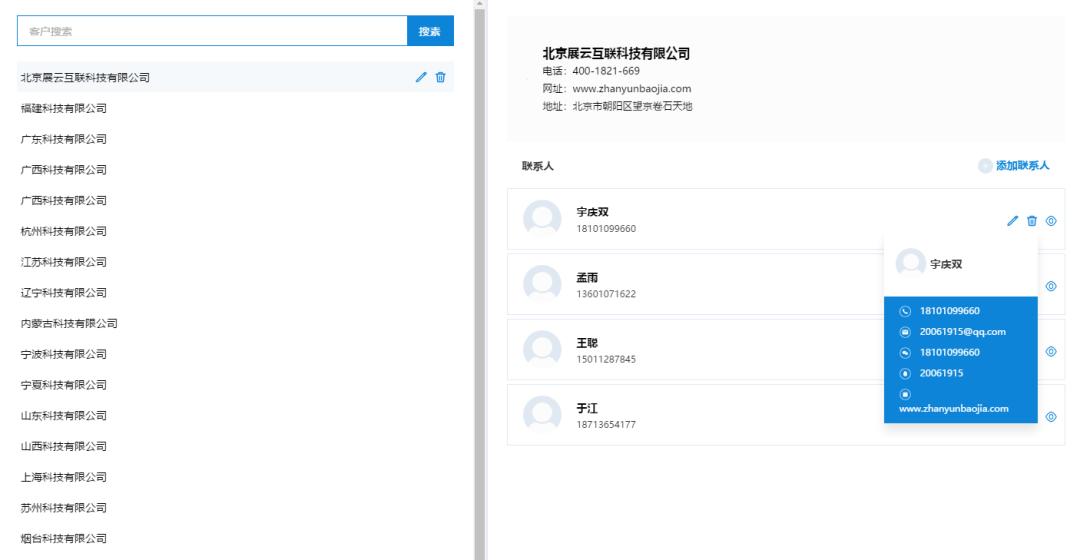Viewport: 1080px width, 560px height.
Task: Click the avatar in the 宇庆双 popup card
Action: pos(911,263)
